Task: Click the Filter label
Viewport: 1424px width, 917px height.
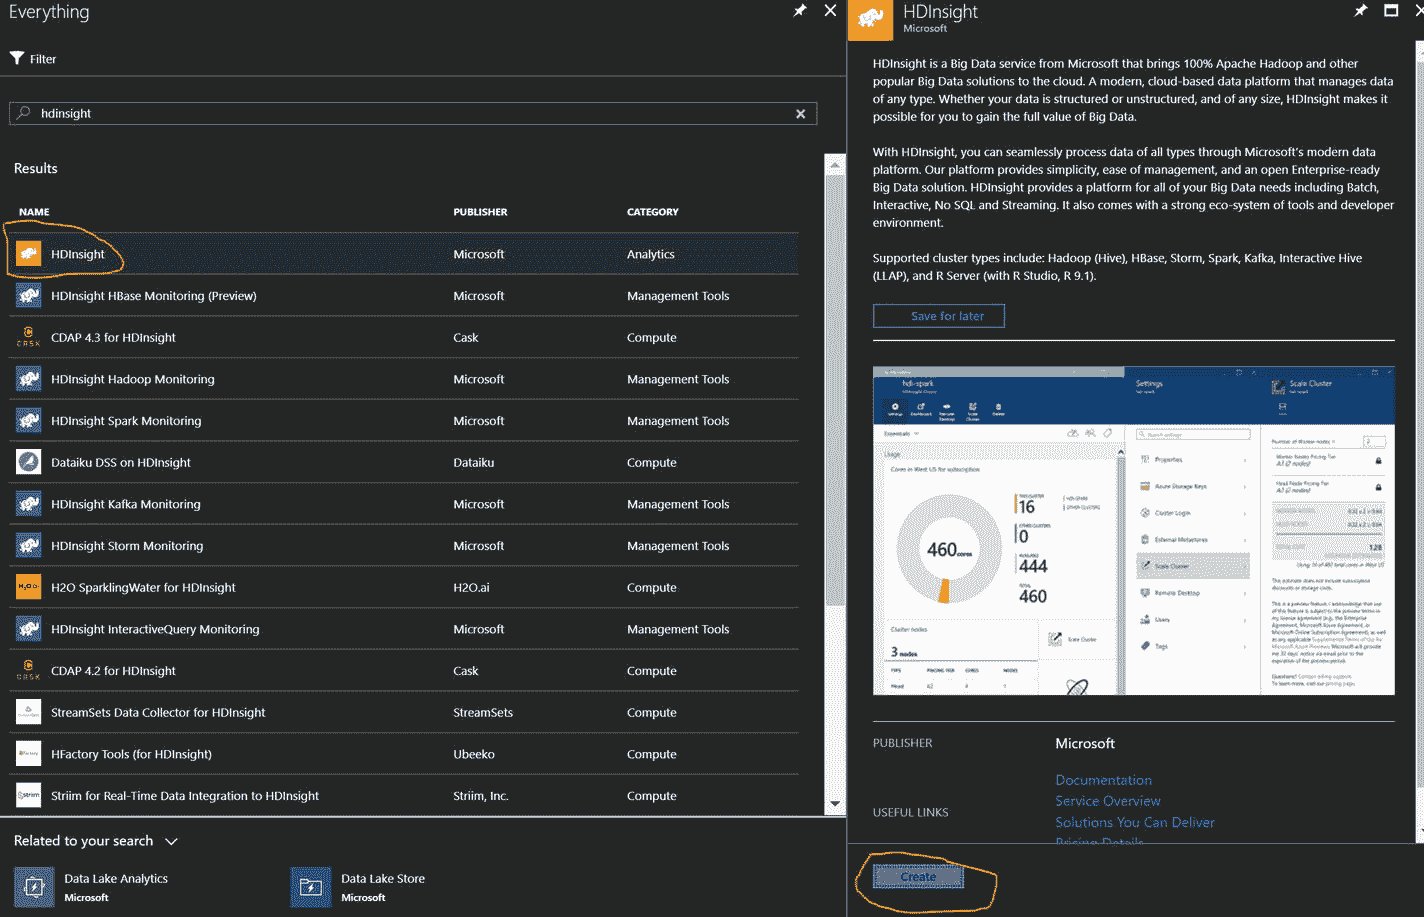Action: (43, 59)
